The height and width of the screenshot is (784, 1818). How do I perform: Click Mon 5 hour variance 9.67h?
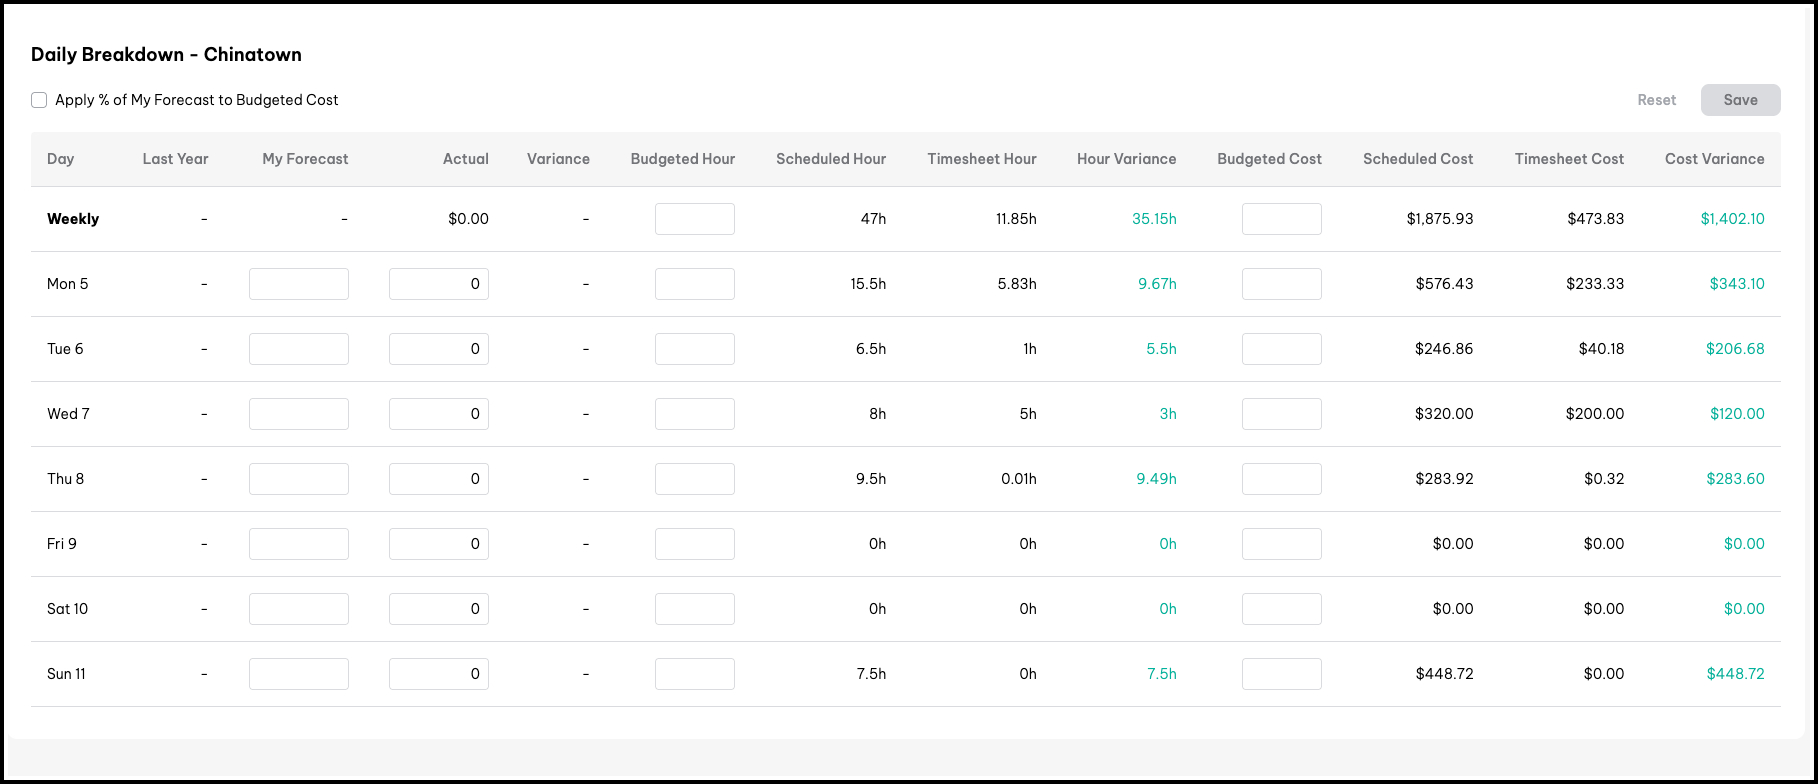tap(1157, 284)
